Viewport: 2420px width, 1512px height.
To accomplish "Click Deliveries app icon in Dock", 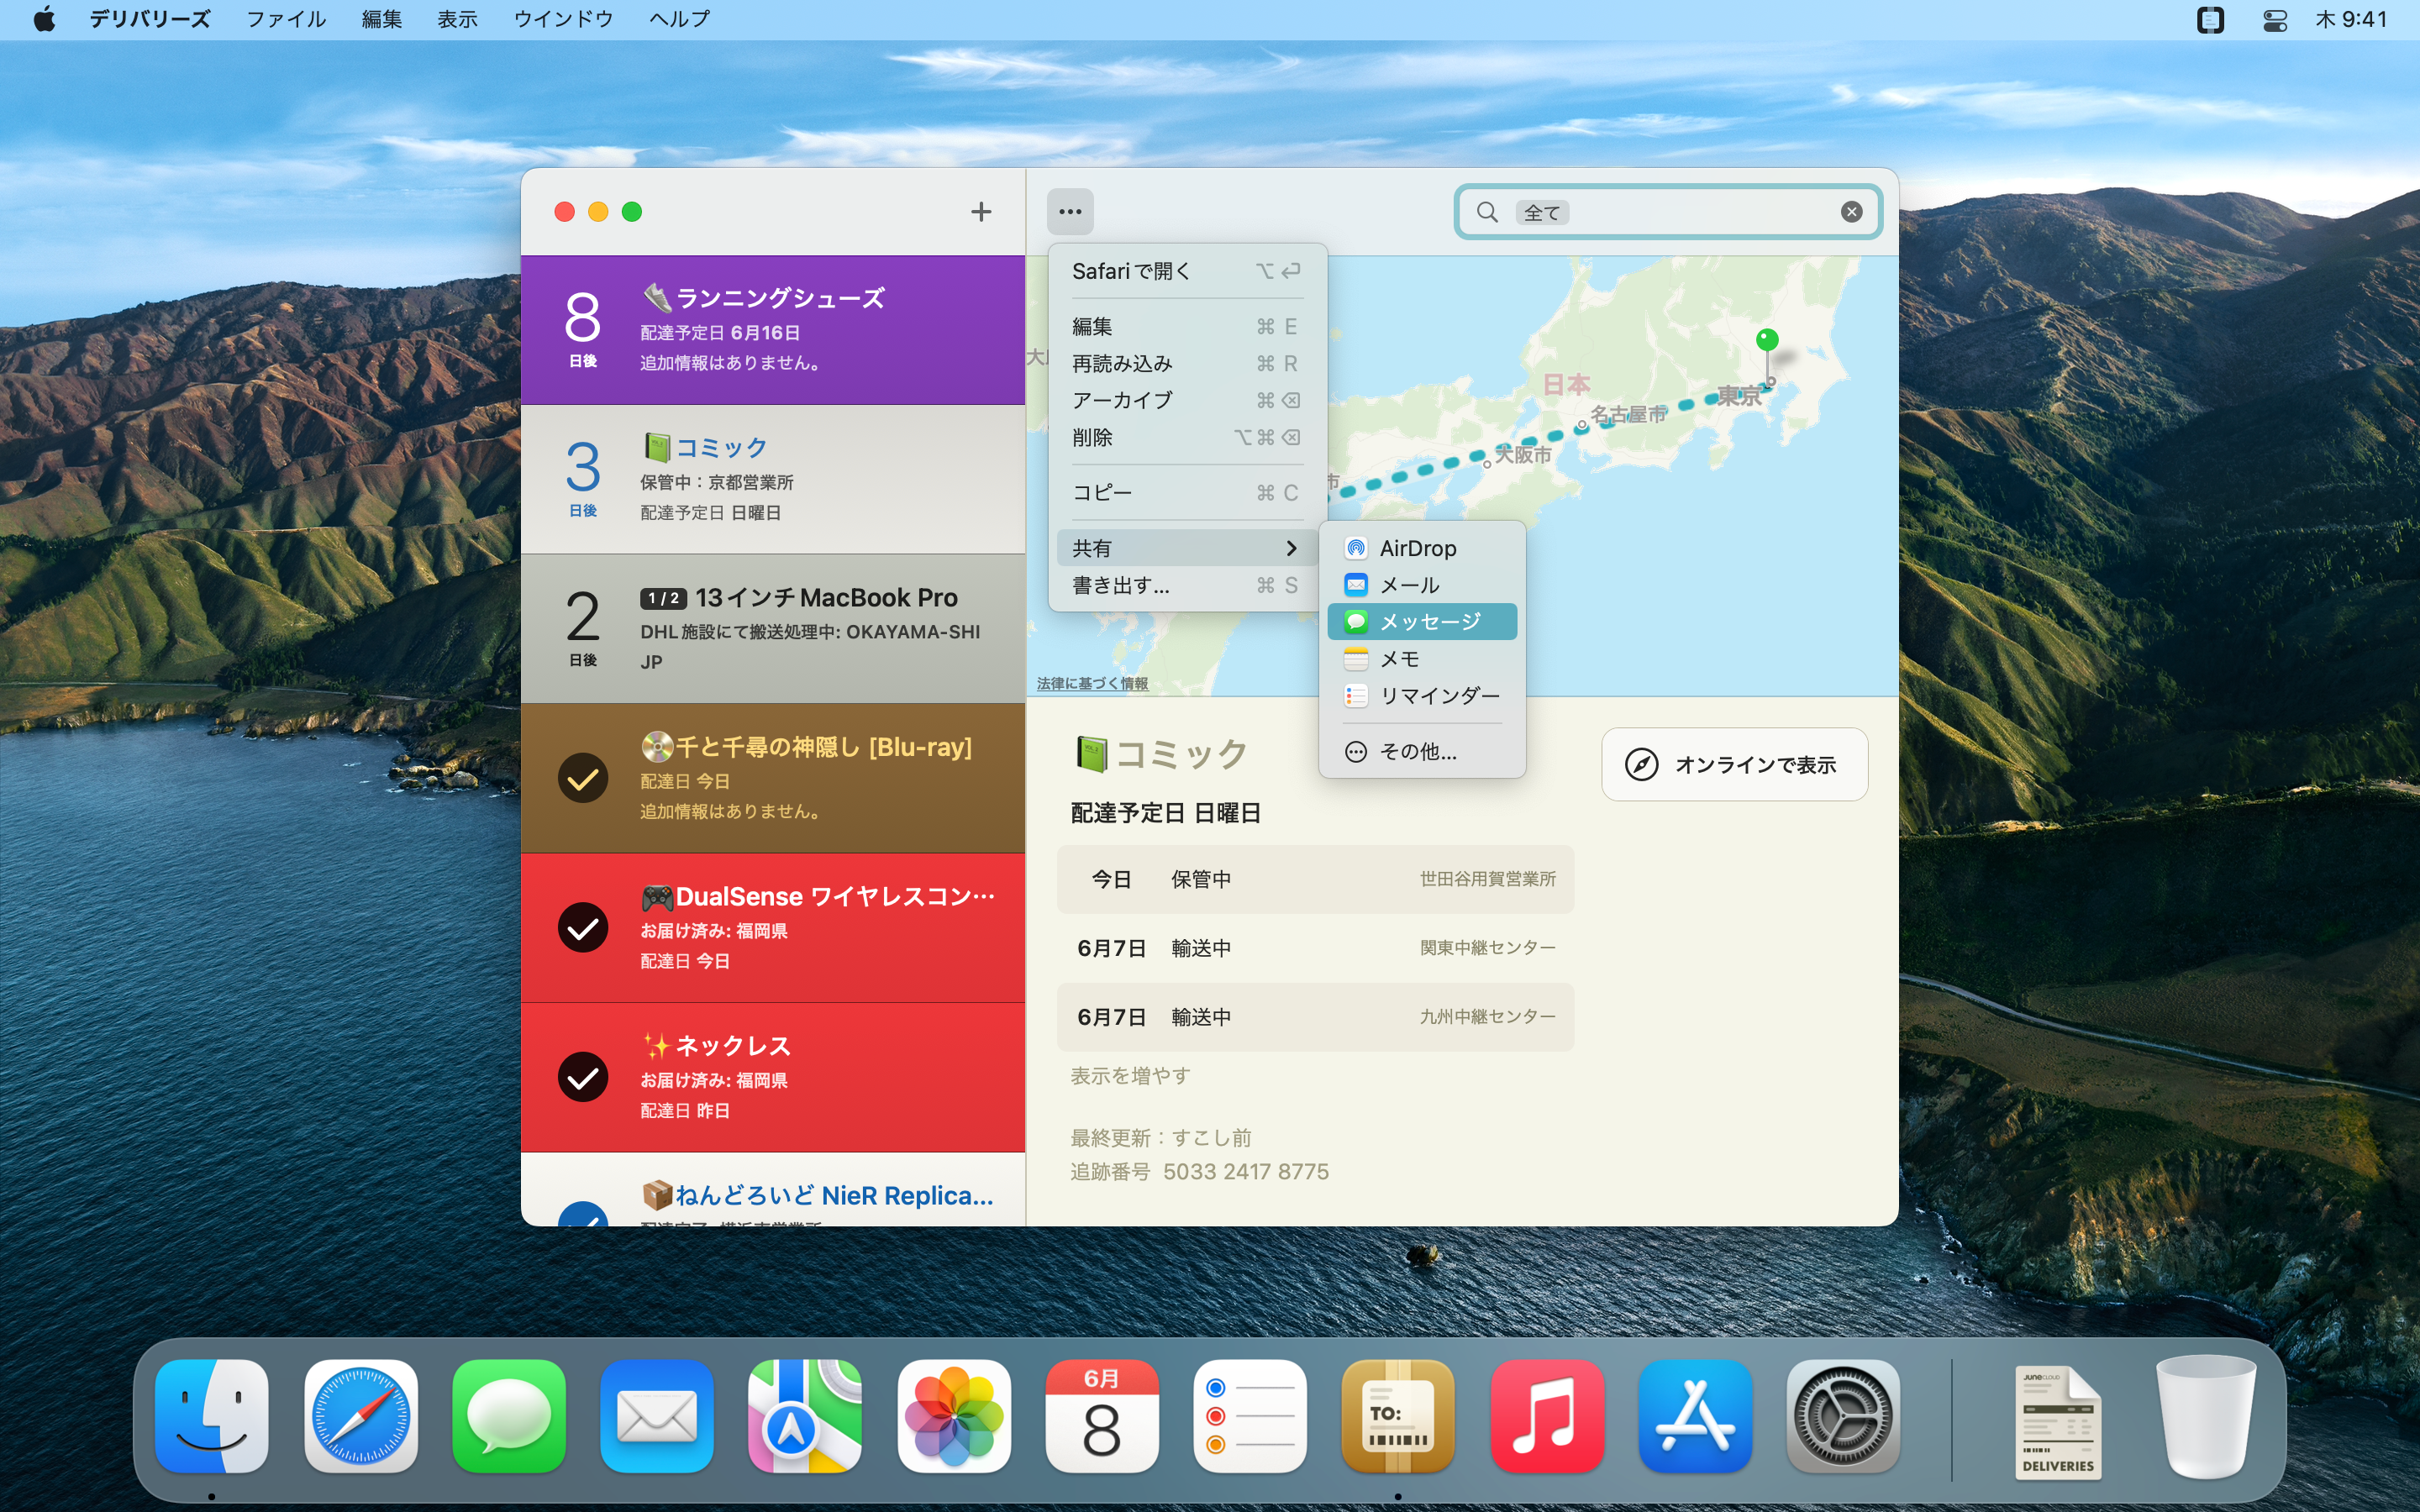I will 1398,1416.
